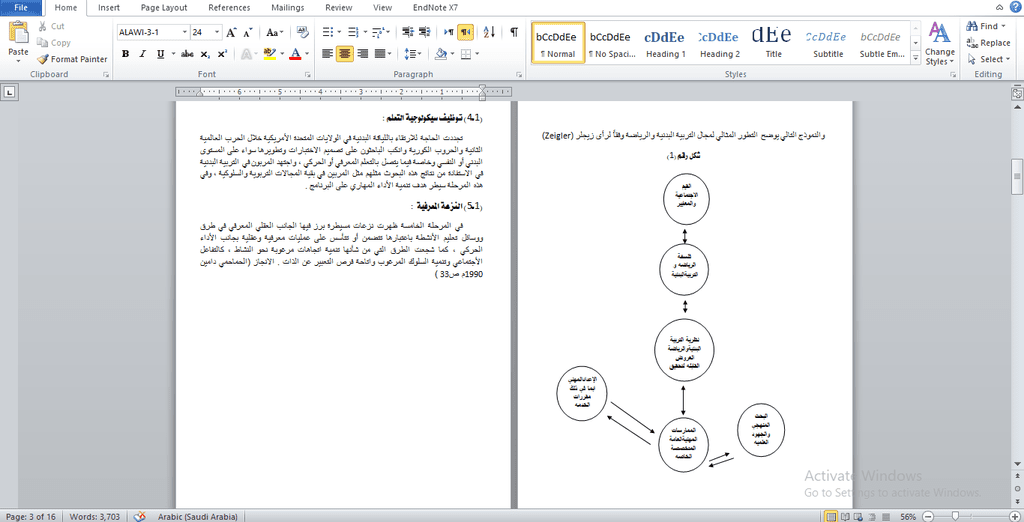Viewport: 1024px width, 522px height.
Task: Click the Change Styles icon
Action: (940, 43)
